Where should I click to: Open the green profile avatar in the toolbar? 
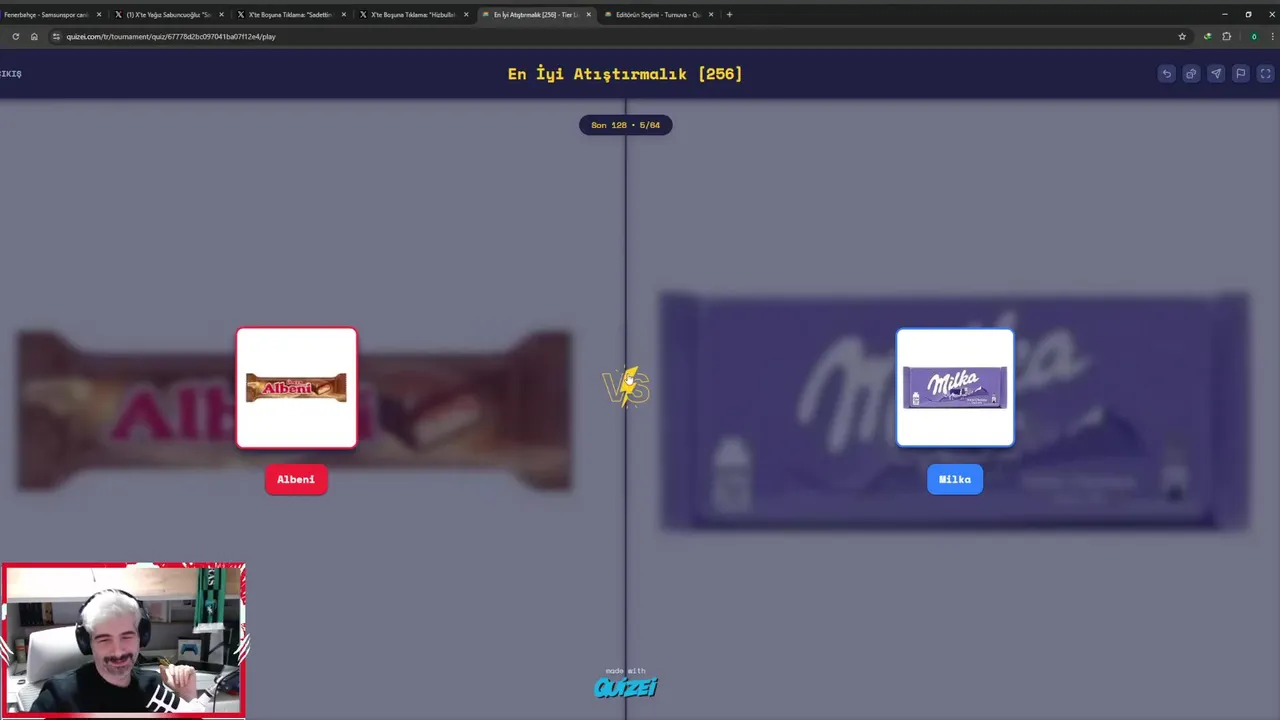[x=1254, y=36]
